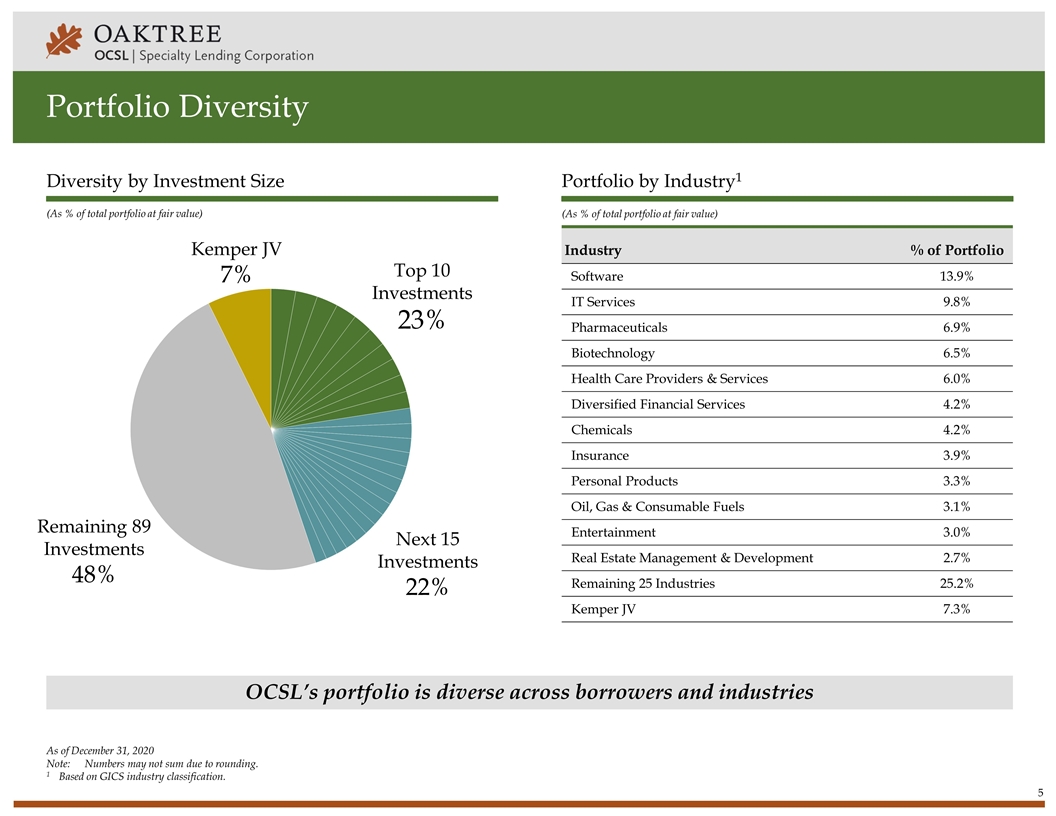Click the 'Industry' column header
Image resolution: width=1056 pixels, height=816 pixels.
tap(593, 250)
